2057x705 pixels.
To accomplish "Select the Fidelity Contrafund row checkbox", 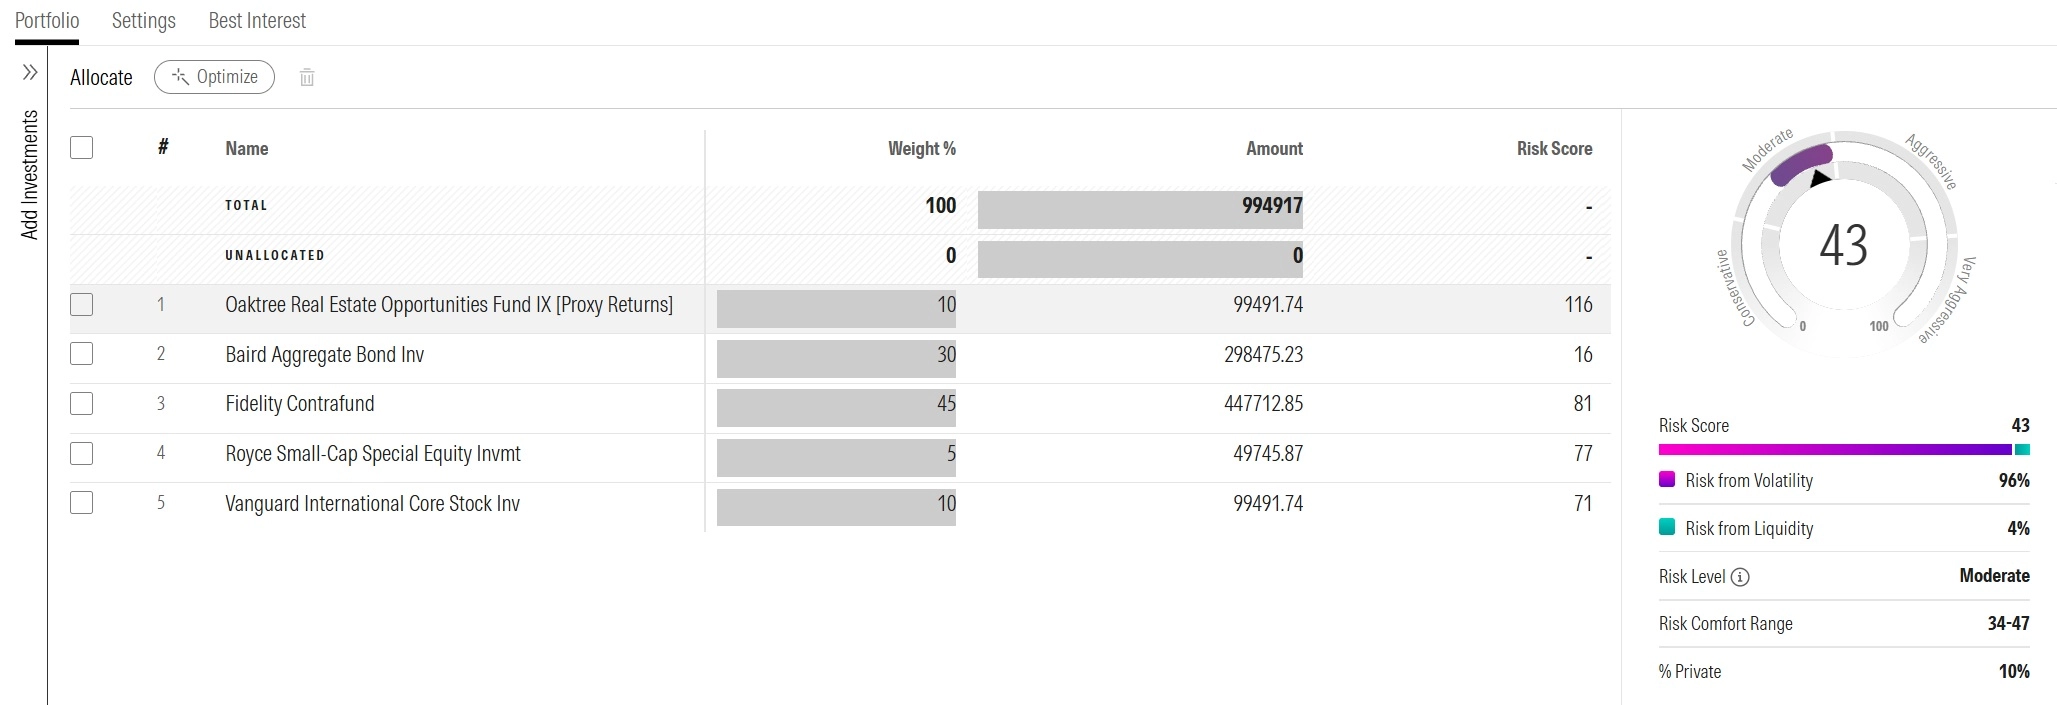I will [x=82, y=404].
